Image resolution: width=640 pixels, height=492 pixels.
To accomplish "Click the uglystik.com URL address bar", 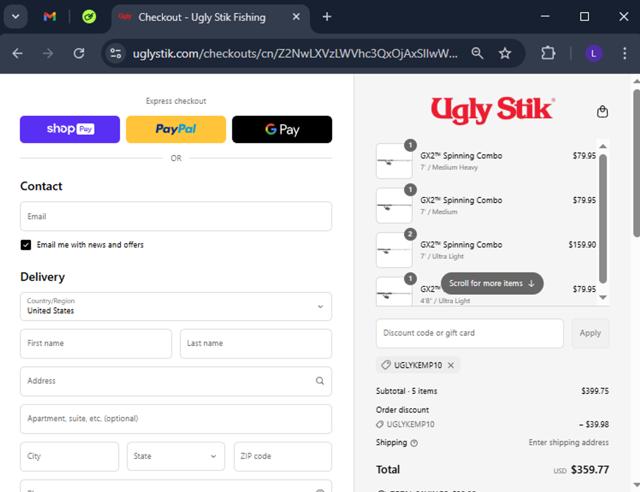I will click(x=295, y=53).
